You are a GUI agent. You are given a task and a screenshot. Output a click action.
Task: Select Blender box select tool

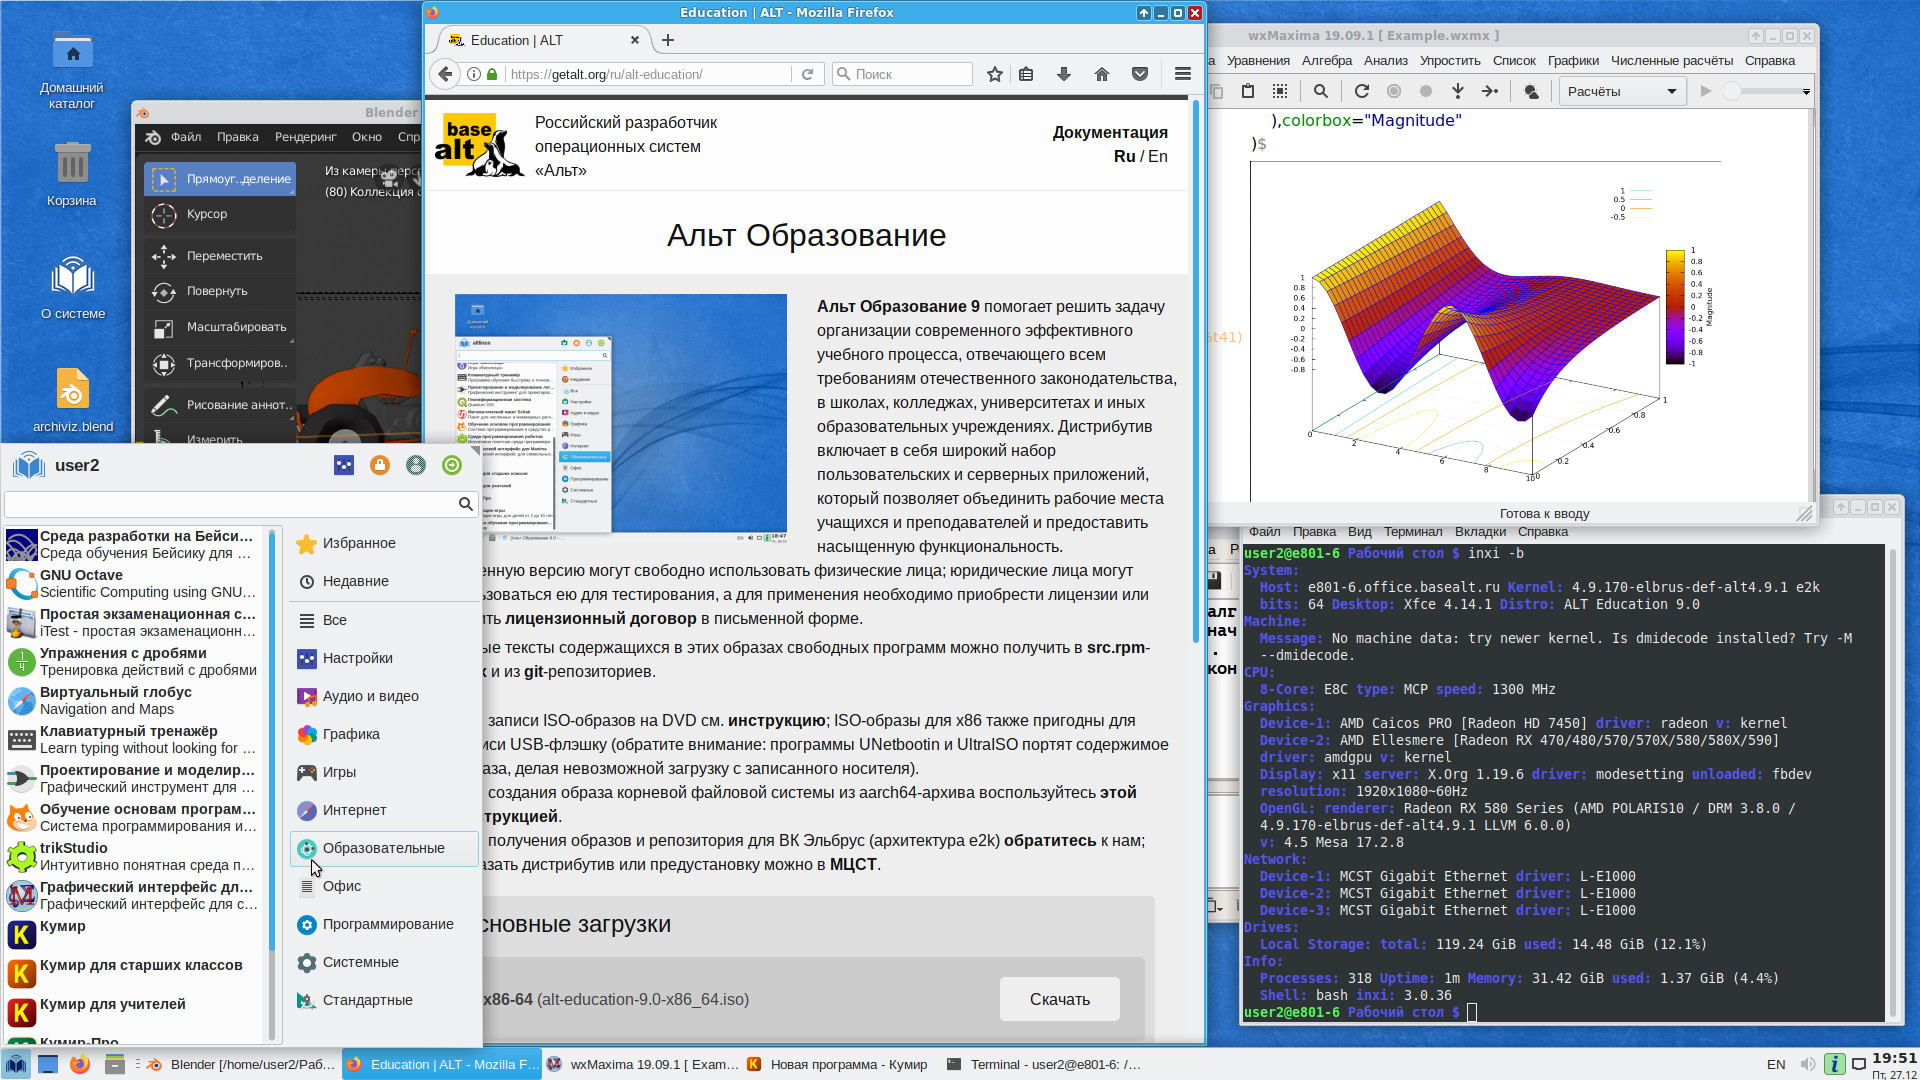pyautogui.click(x=220, y=179)
